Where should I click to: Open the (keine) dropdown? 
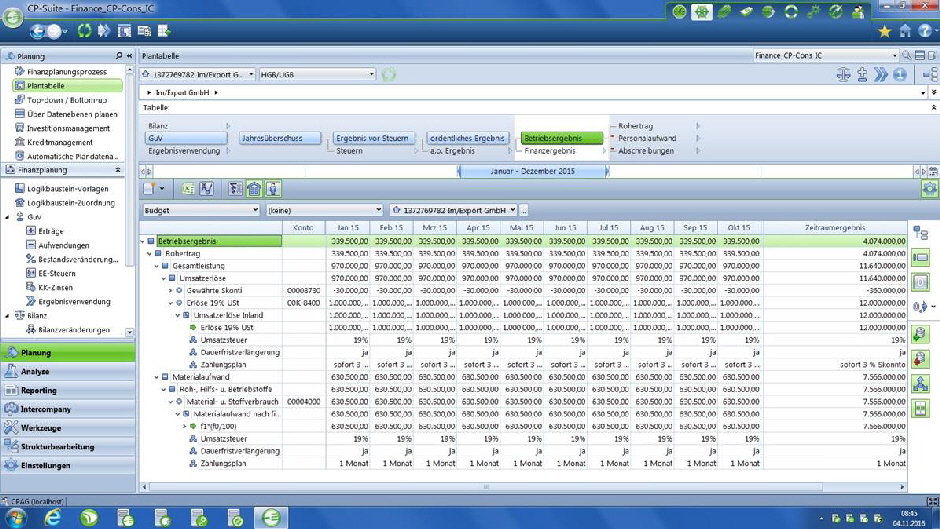click(325, 211)
